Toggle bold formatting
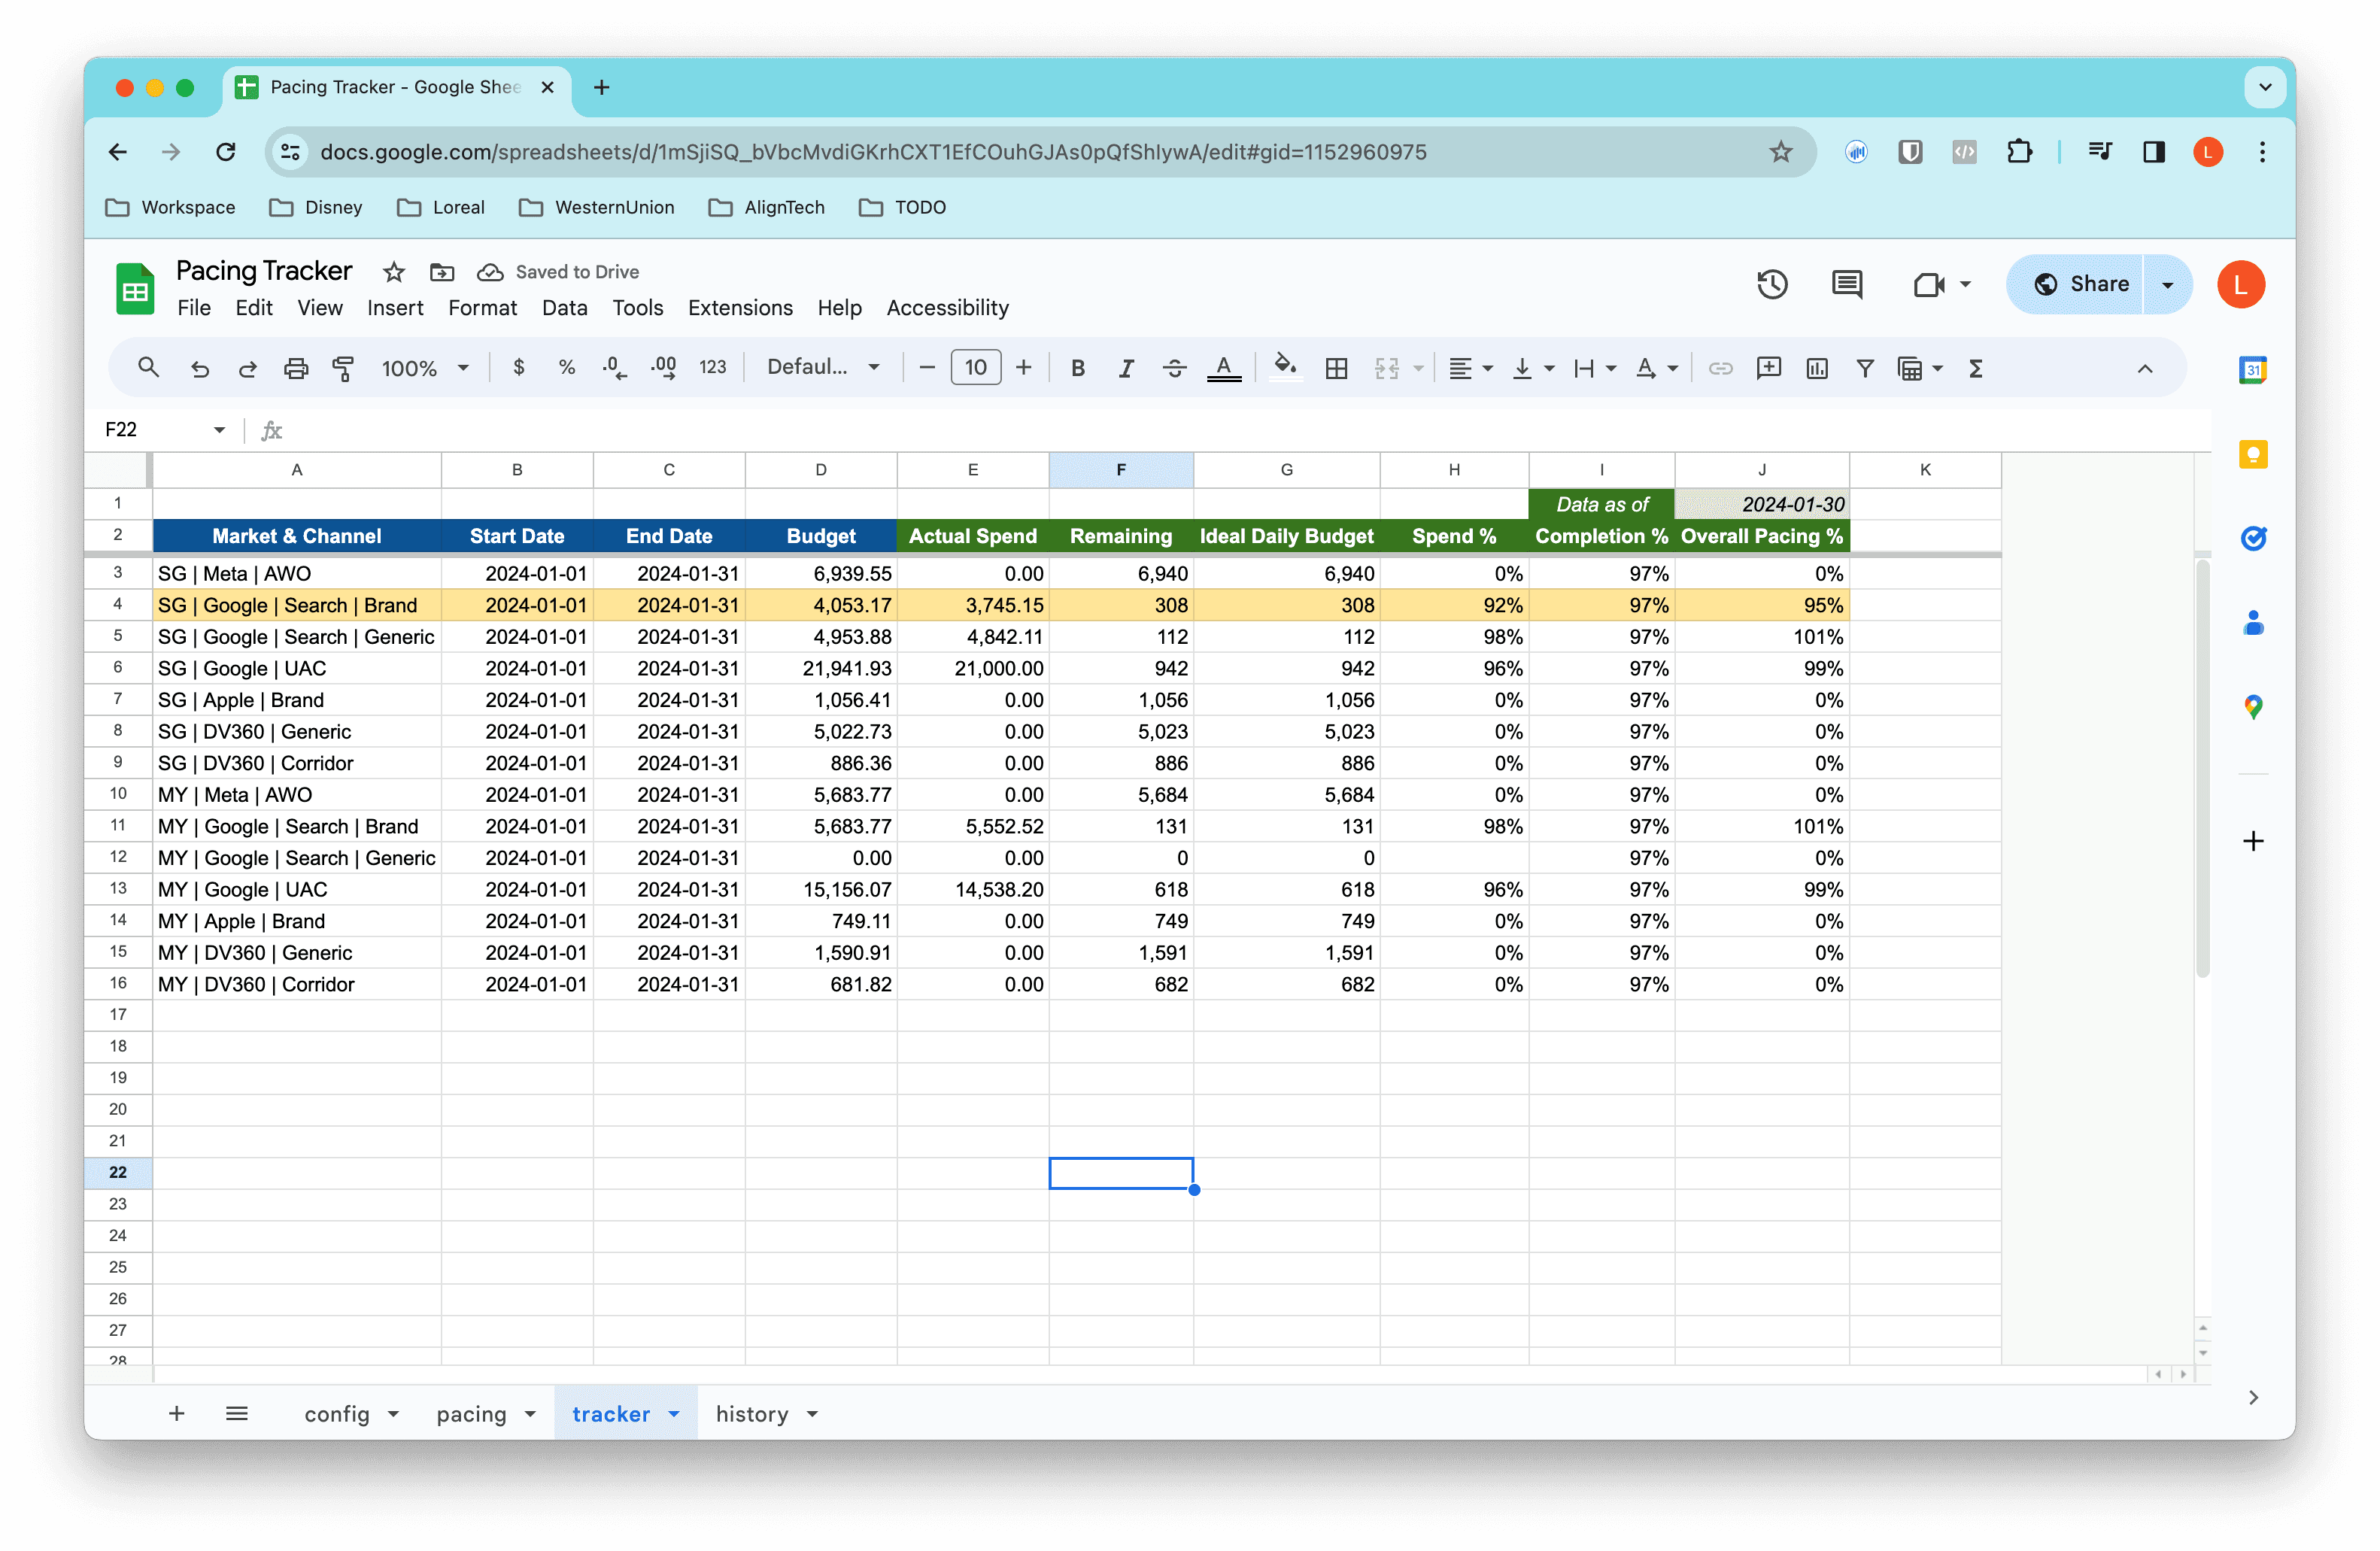This screenshot has width=2380, height=1551. click(1077, 368)
